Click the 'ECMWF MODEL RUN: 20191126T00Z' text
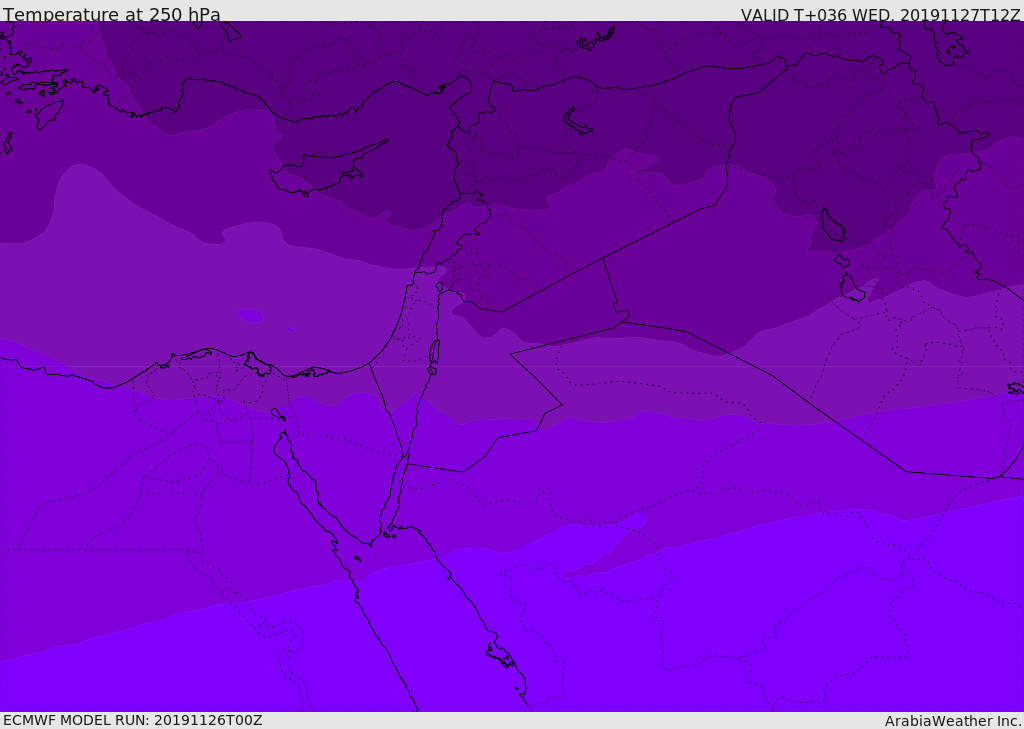 coord(133,720)
